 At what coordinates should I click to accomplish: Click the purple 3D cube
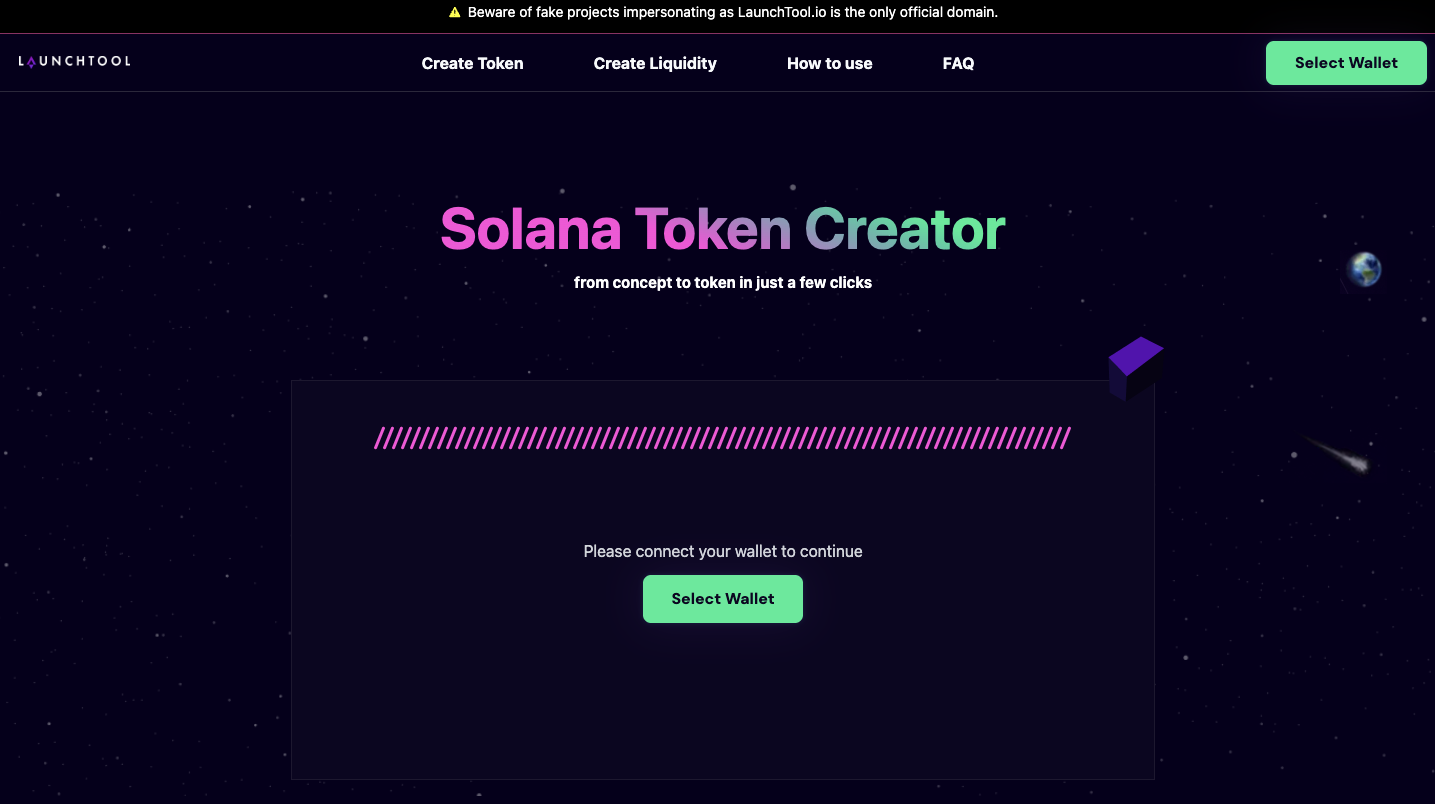[1136, 368]
